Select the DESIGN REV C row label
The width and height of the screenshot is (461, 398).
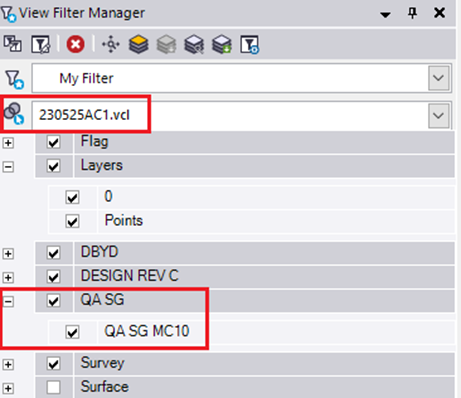pos(130,276)
